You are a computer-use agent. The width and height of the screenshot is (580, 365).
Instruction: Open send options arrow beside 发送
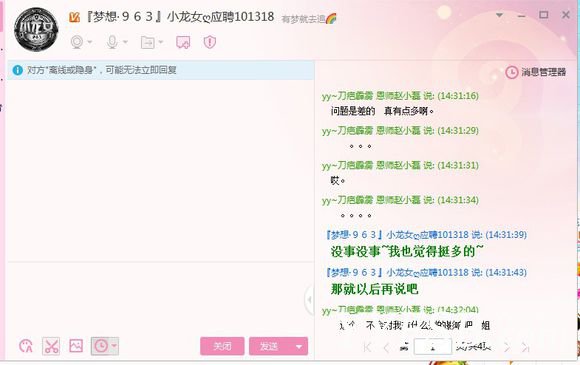click(x=299, y=347)
